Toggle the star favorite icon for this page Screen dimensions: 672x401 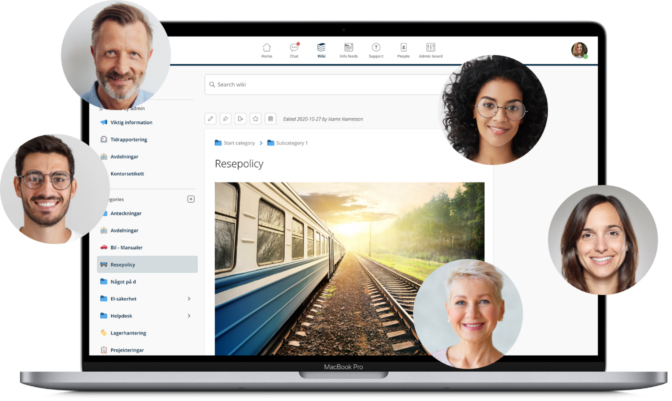click(x=256, y=119)
